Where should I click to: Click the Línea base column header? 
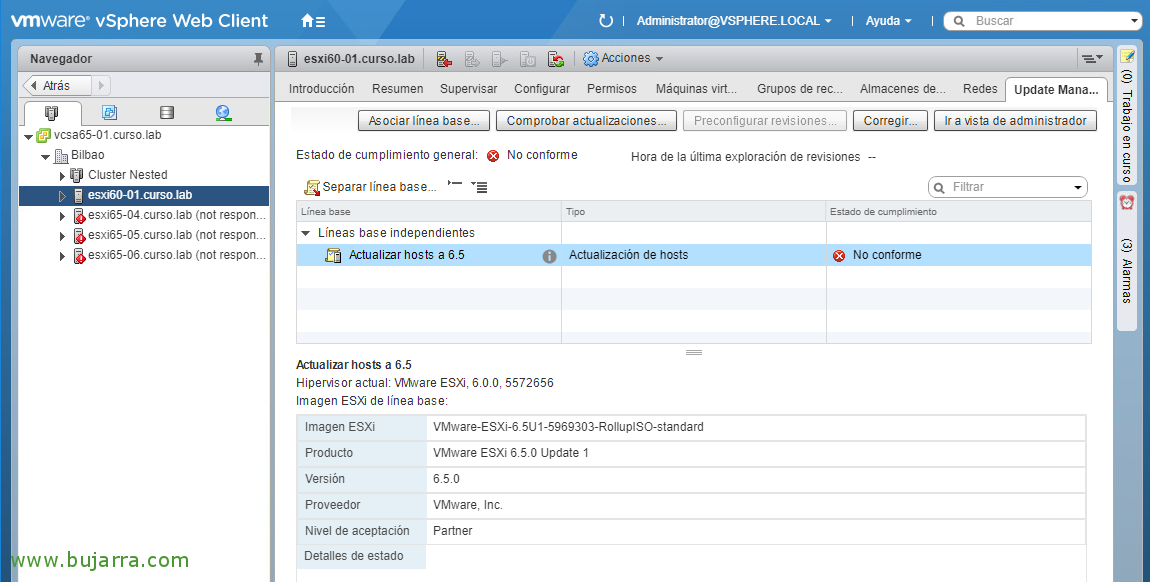click(x=428, y=212)
